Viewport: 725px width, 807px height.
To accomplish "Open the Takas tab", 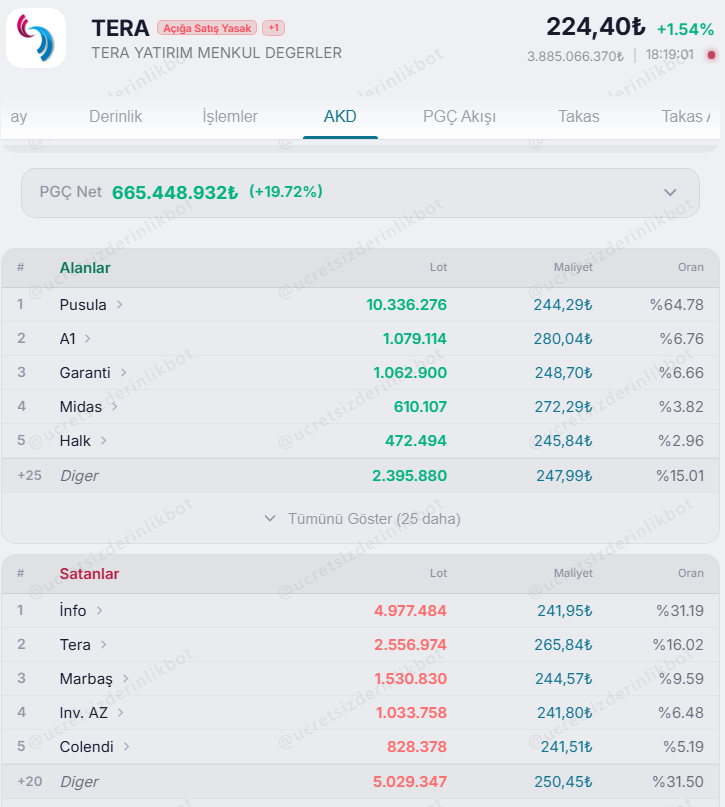I will coord(579,116).
